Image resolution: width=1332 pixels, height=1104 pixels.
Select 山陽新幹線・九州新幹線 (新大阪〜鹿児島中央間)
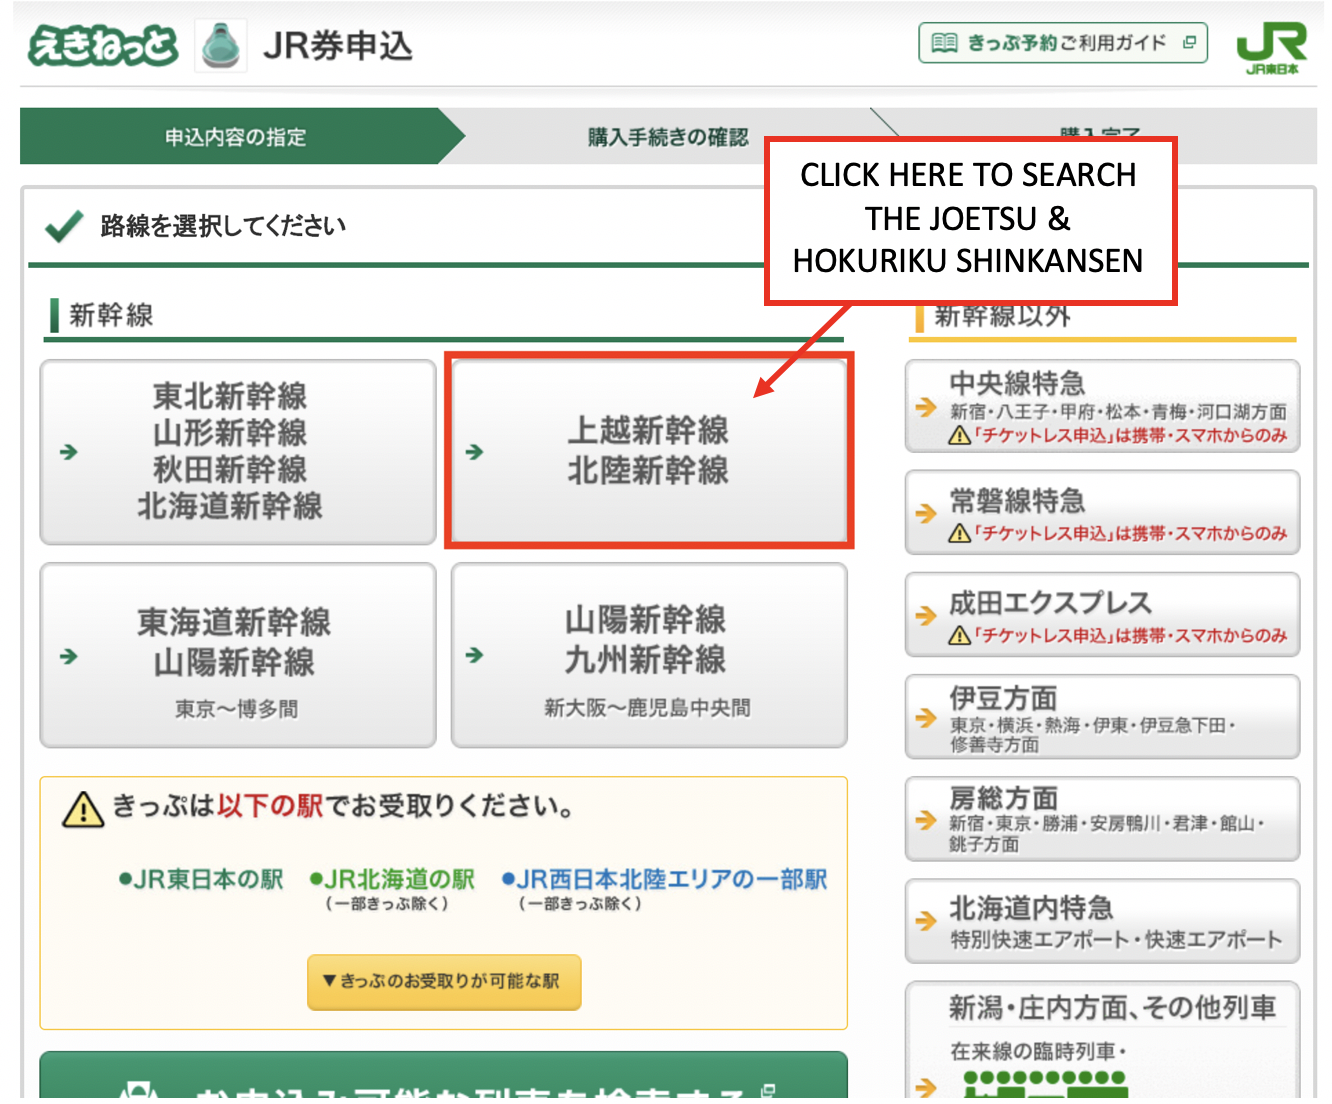tap(648, 656)
